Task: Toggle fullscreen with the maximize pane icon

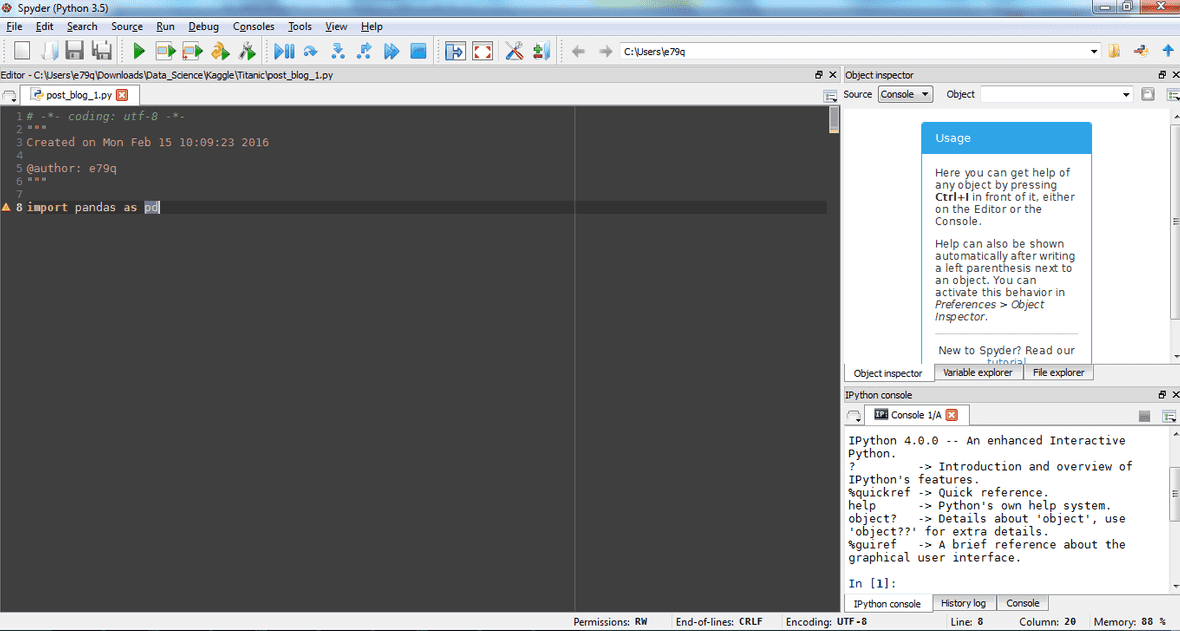Action: [482, 50]
